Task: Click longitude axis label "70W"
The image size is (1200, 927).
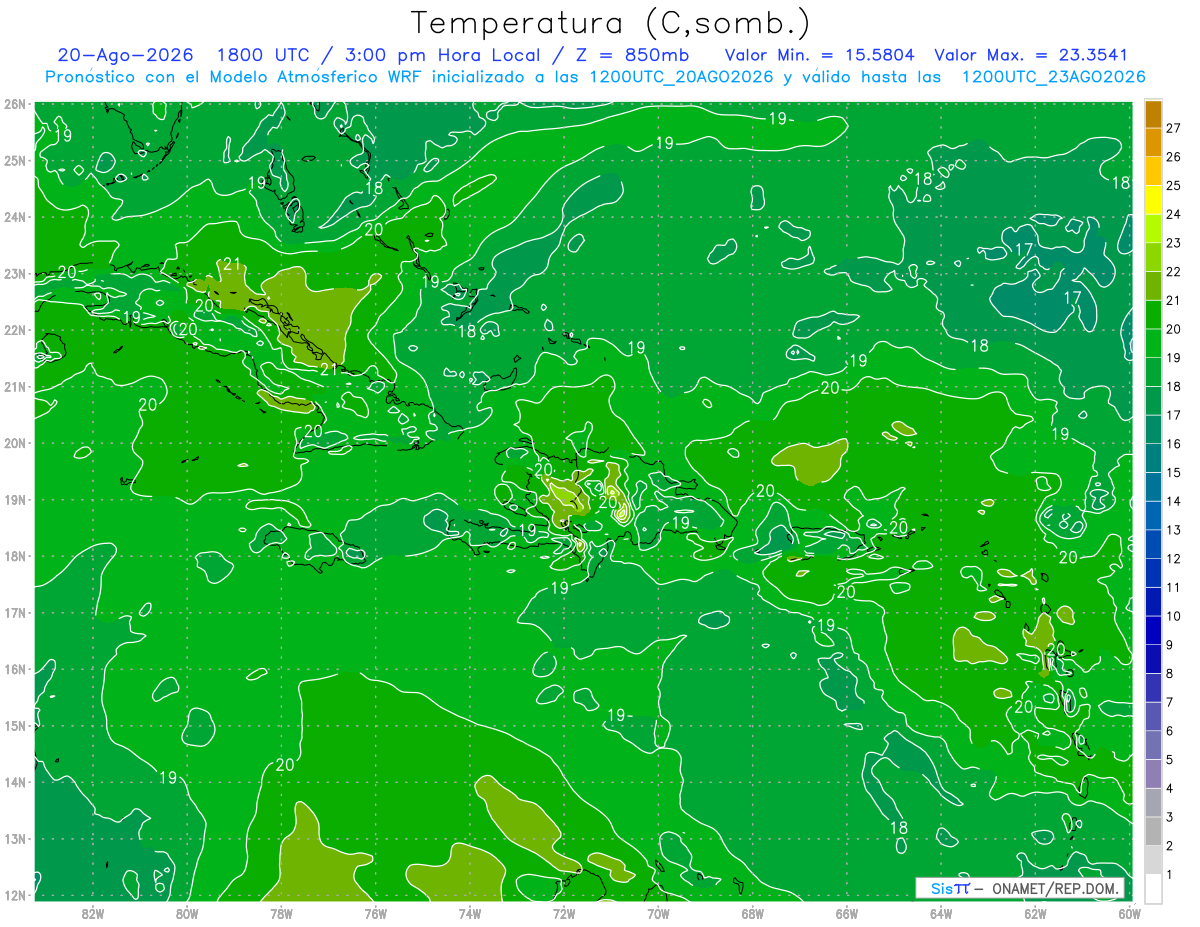Action: tap(658, 914)
